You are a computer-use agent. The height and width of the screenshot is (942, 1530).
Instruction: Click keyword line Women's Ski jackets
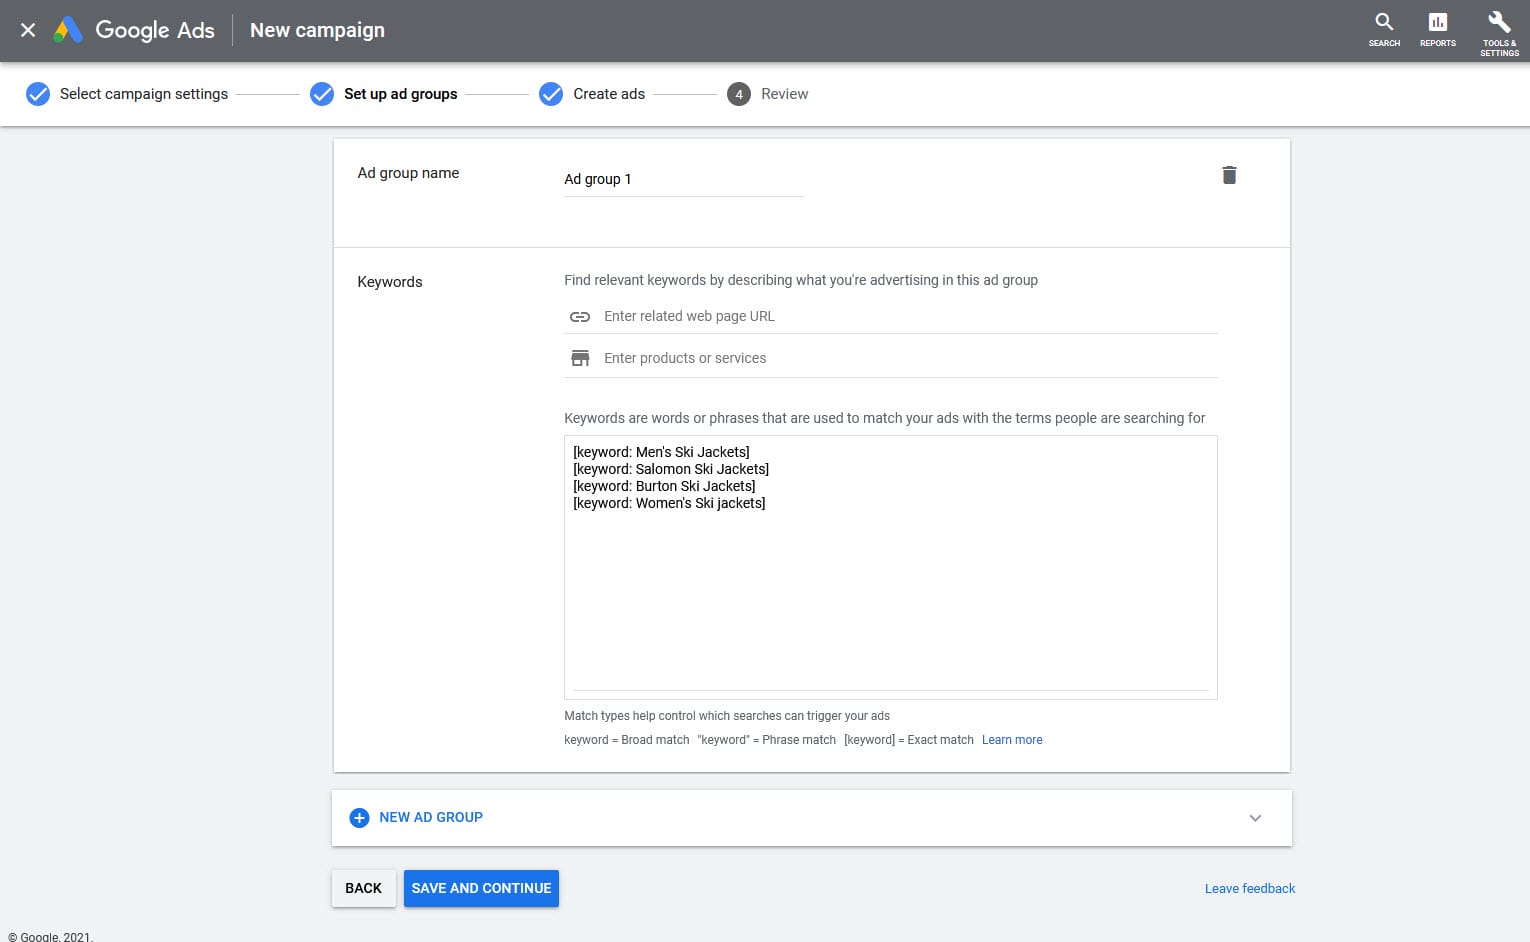tap(669, 503)
